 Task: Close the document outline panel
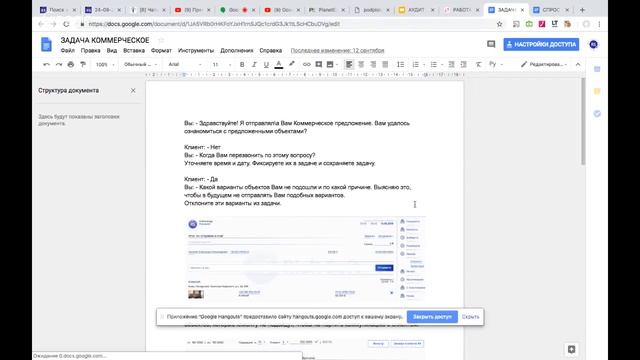[x=133, y=91]
